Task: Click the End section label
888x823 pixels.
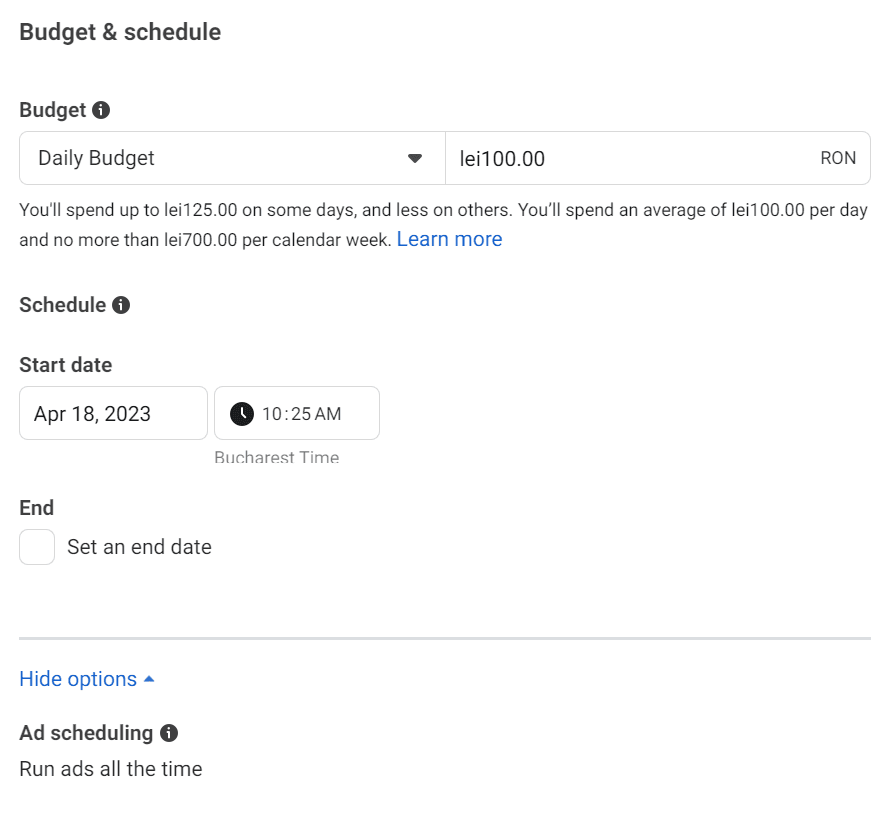Action: click(36, 508)
